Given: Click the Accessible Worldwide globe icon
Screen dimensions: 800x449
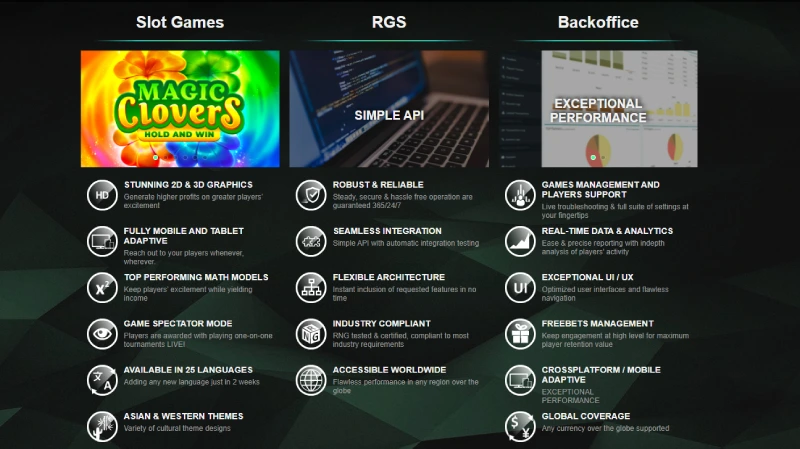Looking at the screenshot, I should (311, 380).
